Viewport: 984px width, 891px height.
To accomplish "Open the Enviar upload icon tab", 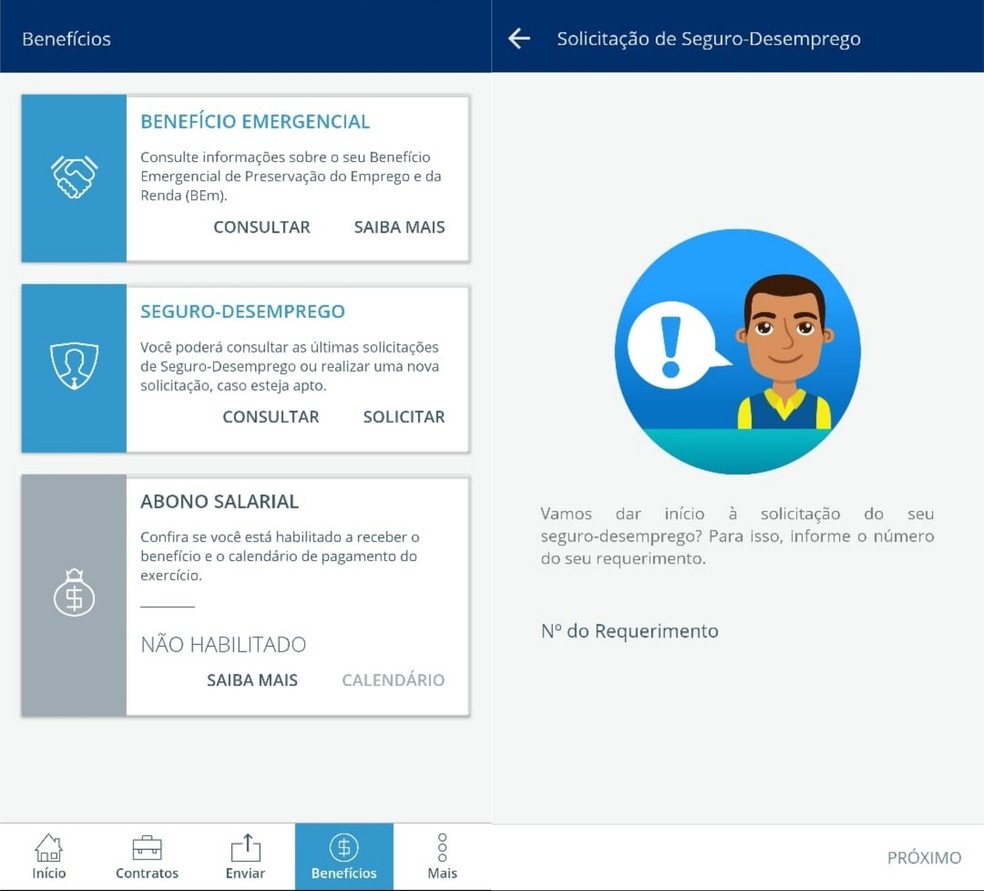I will coord(245,856).
